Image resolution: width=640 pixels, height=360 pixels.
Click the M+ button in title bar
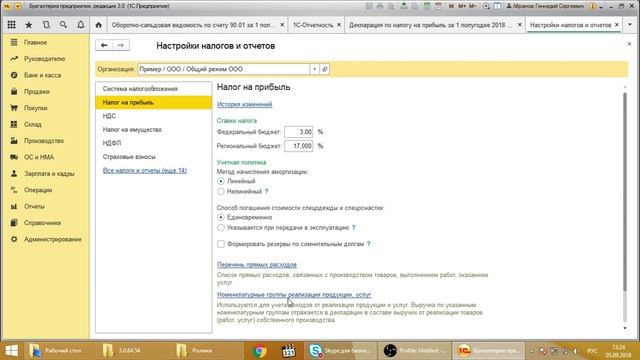[x=462, y=6]
